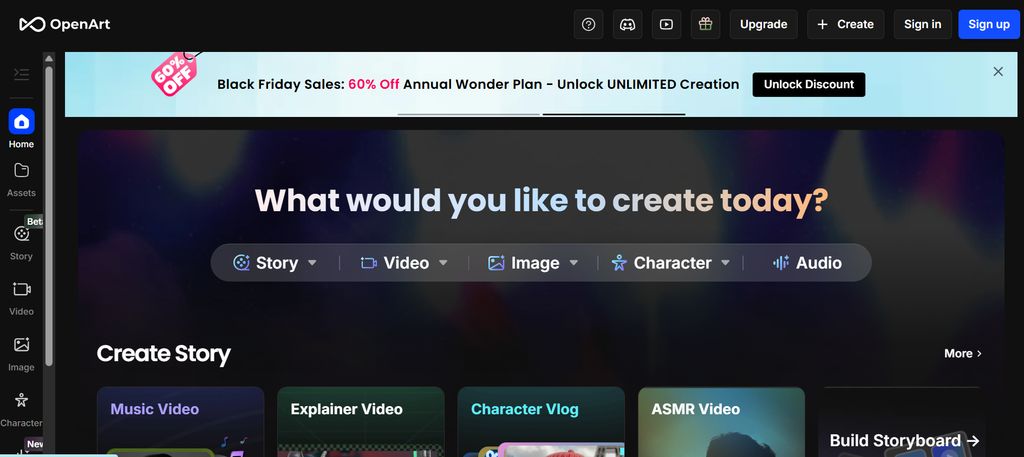Image resolution: width=1024 pixels, height=457 pixels.
Task: Click More link in Create Story
Action: (x=963, y=353)
